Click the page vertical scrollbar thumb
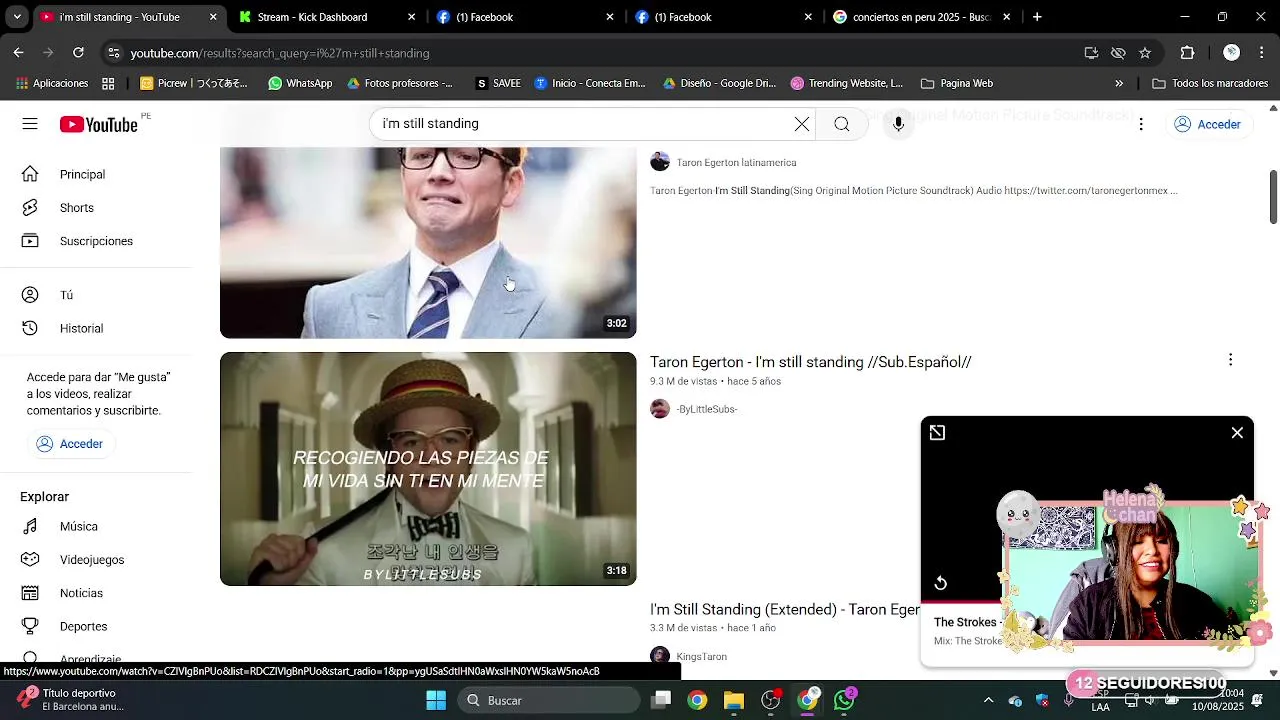Viewport: 1280px width, 720px height. click(x=1273, y=197)
